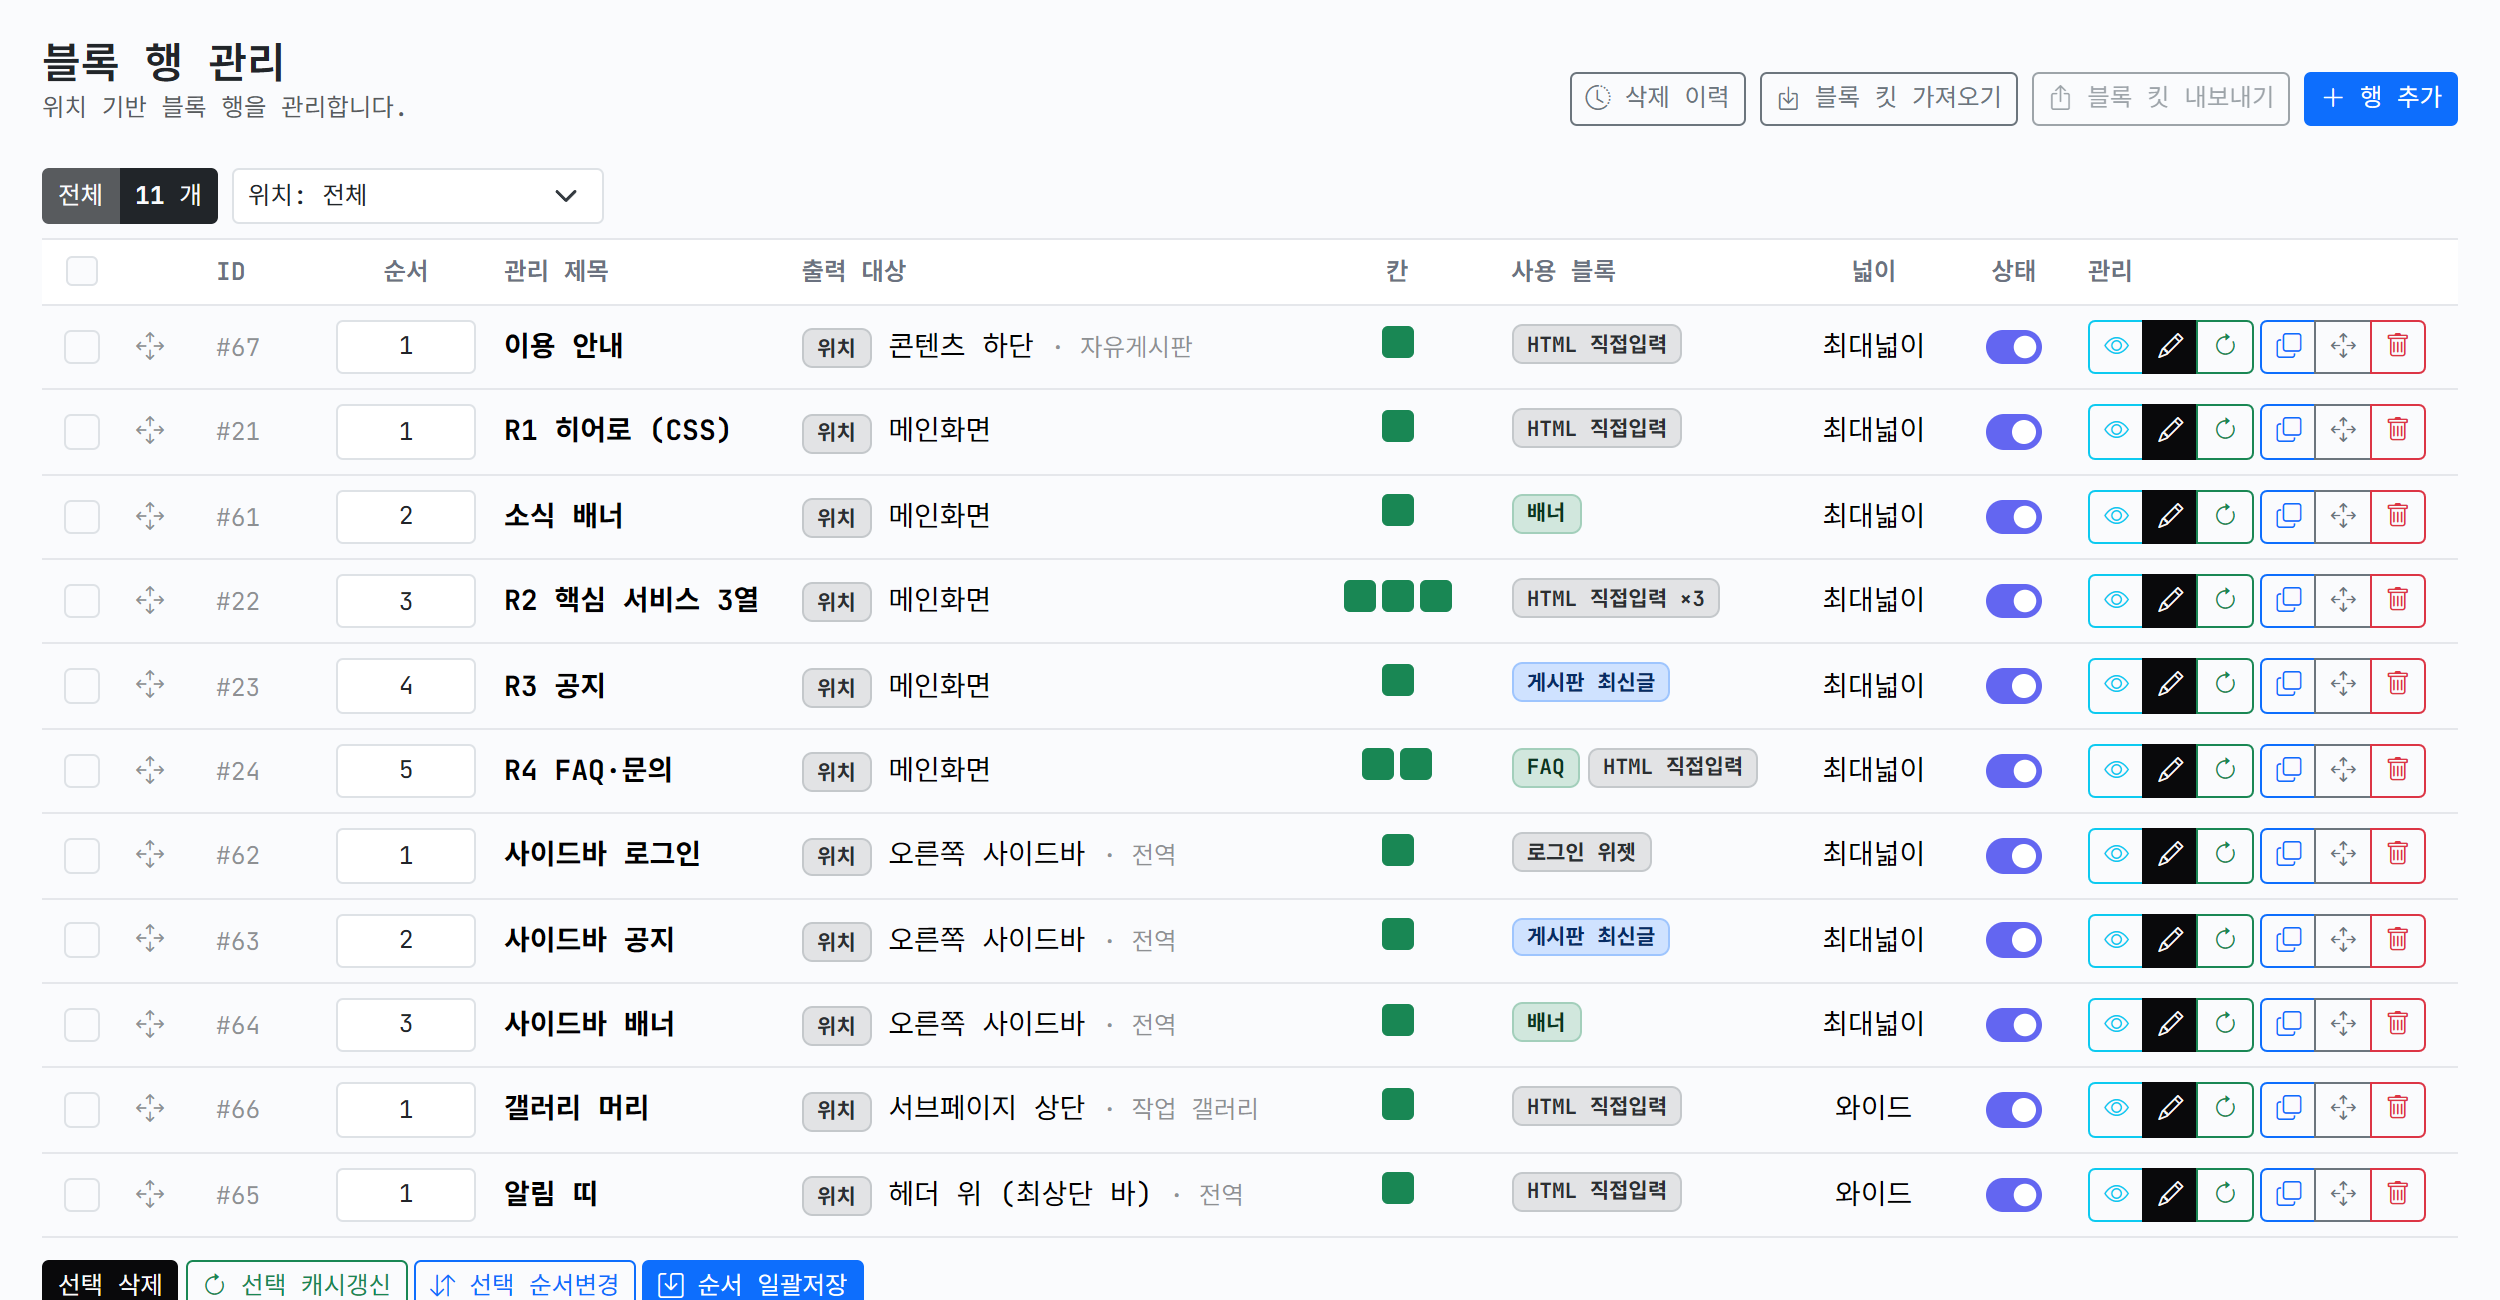The image size is (2500, 1300).
Task: Select checkbox for row #21
Action: pos(82,431)
